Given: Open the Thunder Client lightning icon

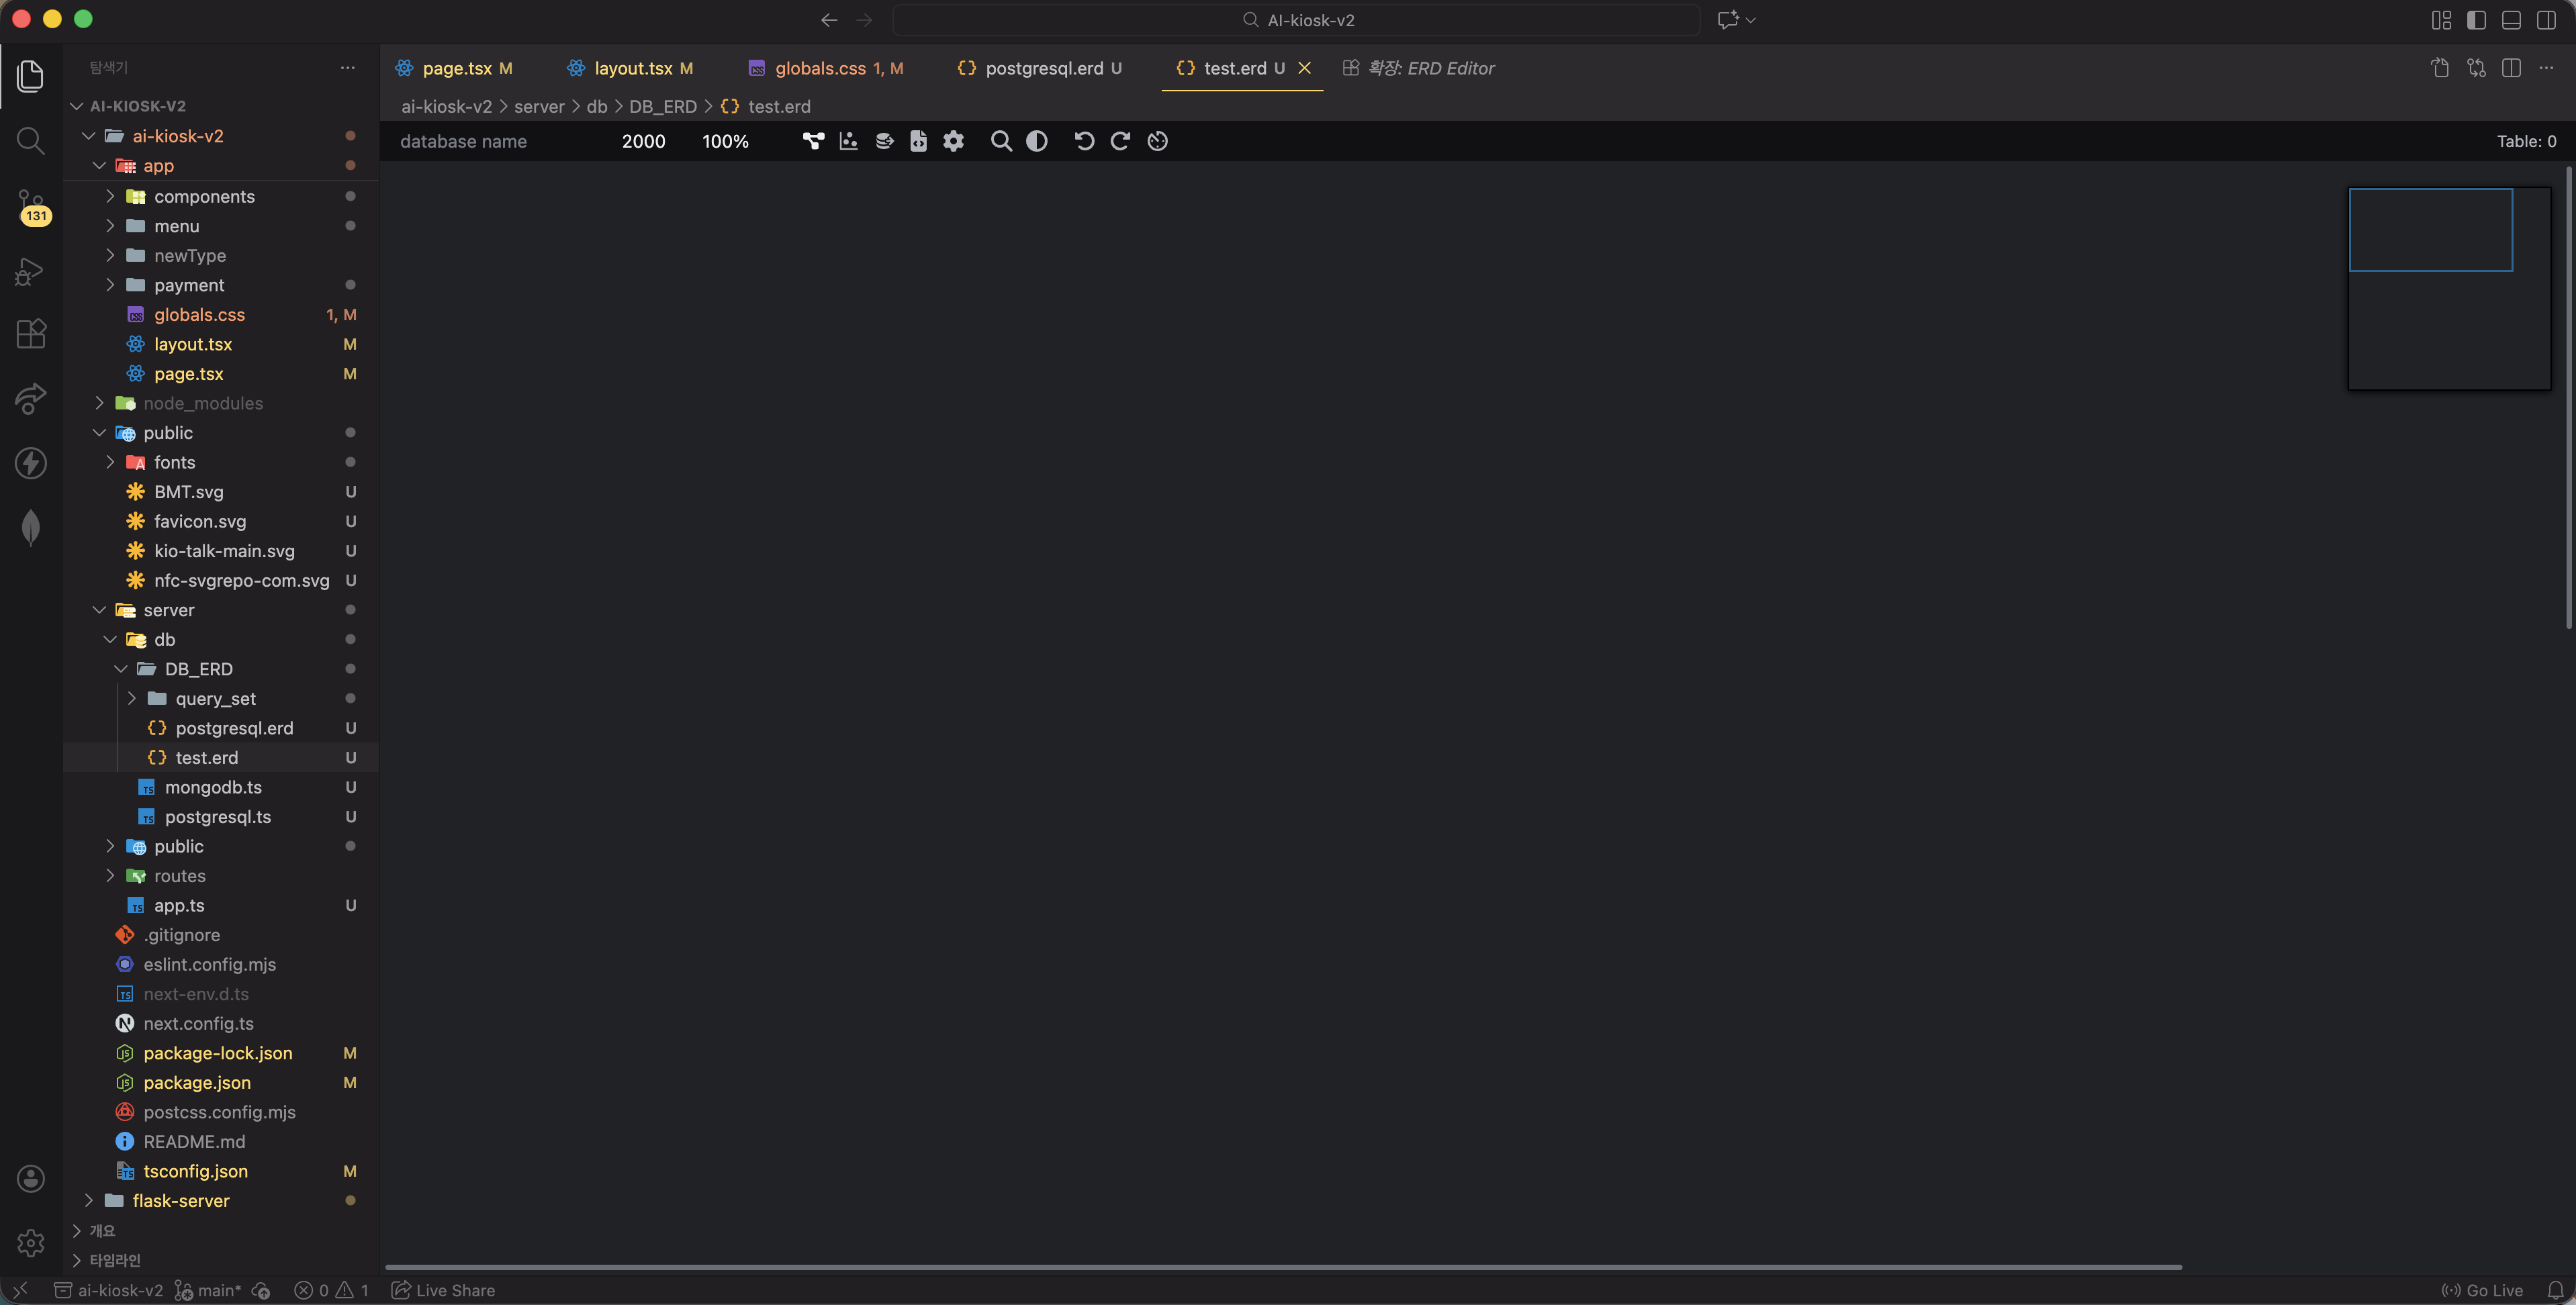Looking at the screenshot, I should click(31, 463).
